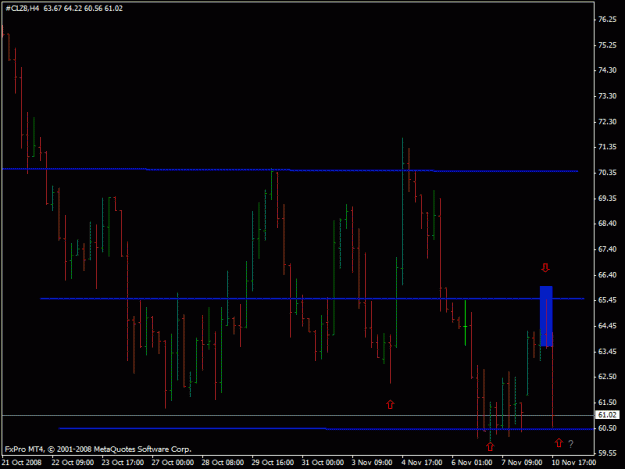Image resolution: width=625 pixels, height=469 pixels.
Task: Click the 76.25 price scale label
Action: click(607, 20)
